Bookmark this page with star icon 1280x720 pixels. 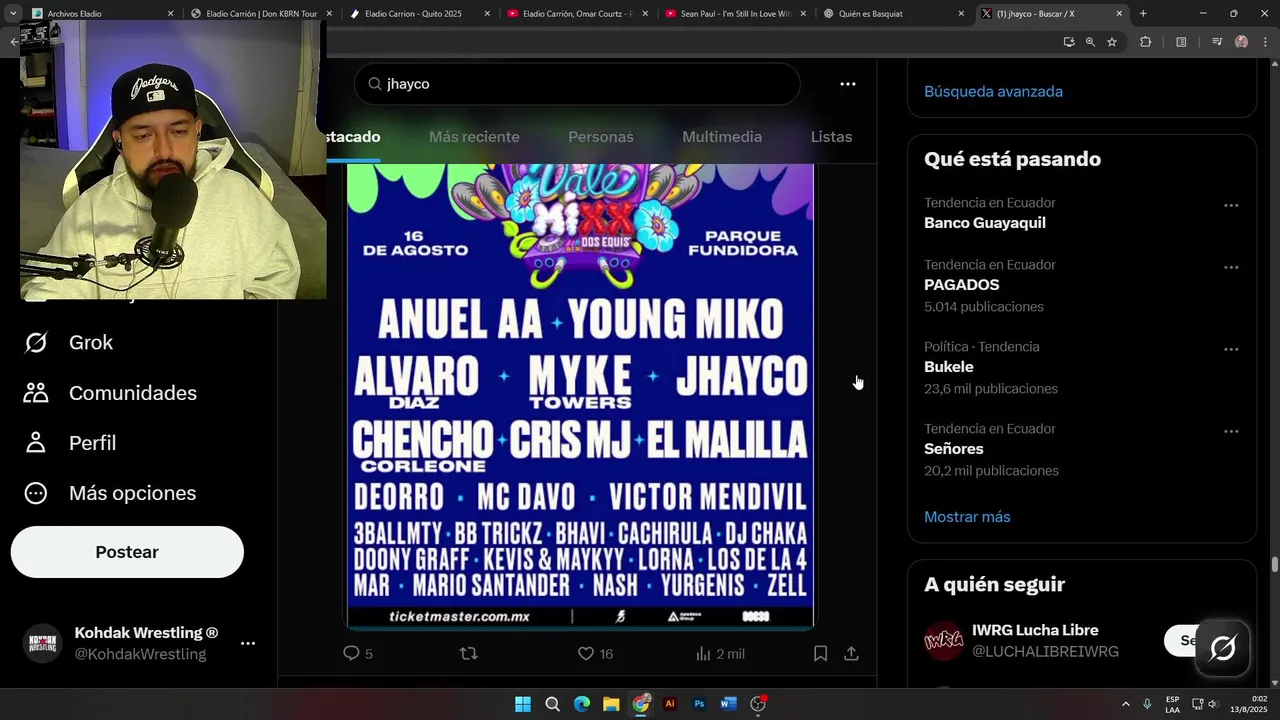click(1111, 42)
